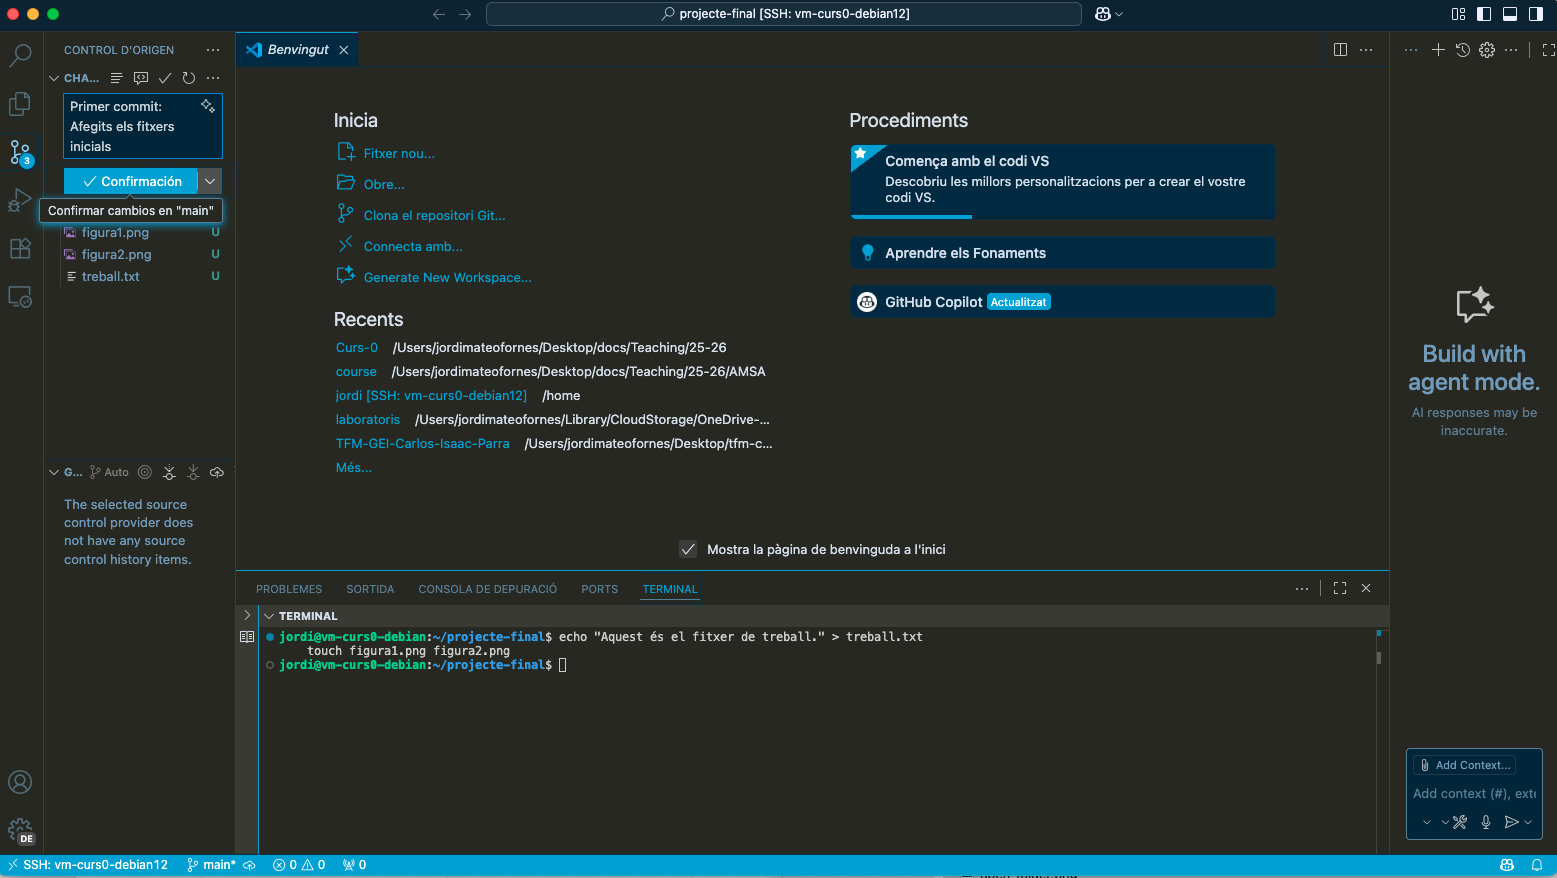1557x878 pixels.
Task: Click the Obre... link
Action: [x=384, y=184]
